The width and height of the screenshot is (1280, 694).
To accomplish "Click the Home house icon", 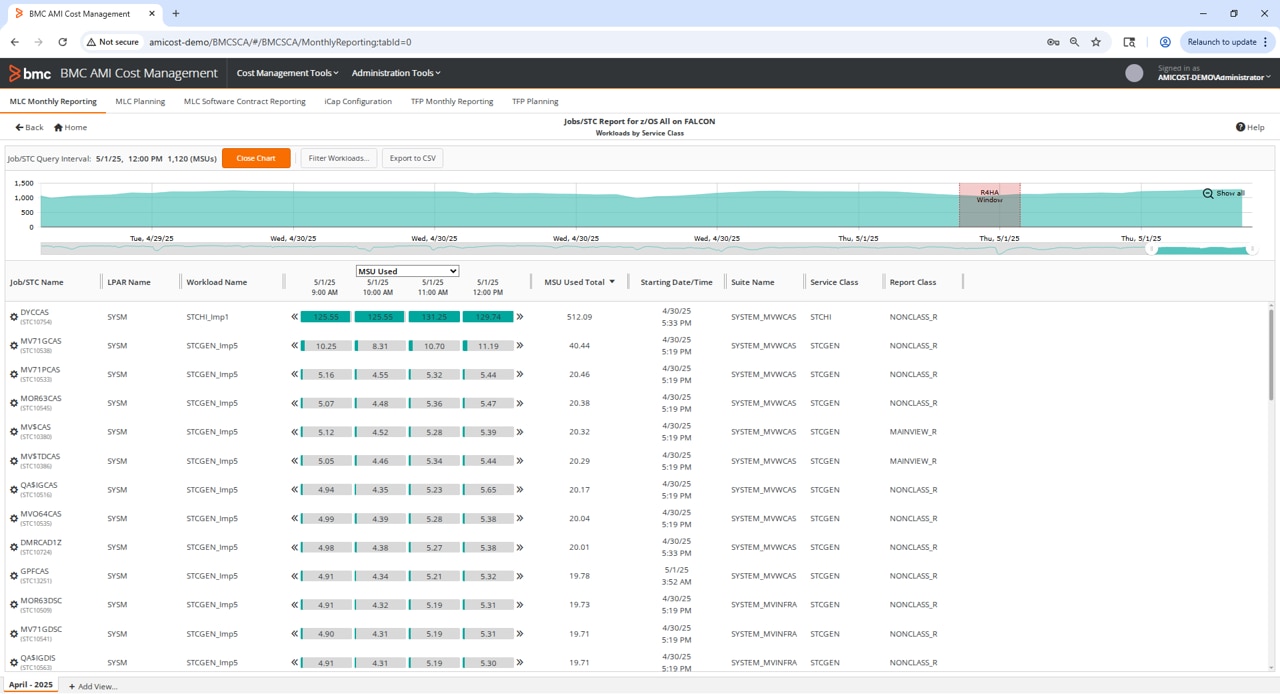I will point(59,127).
